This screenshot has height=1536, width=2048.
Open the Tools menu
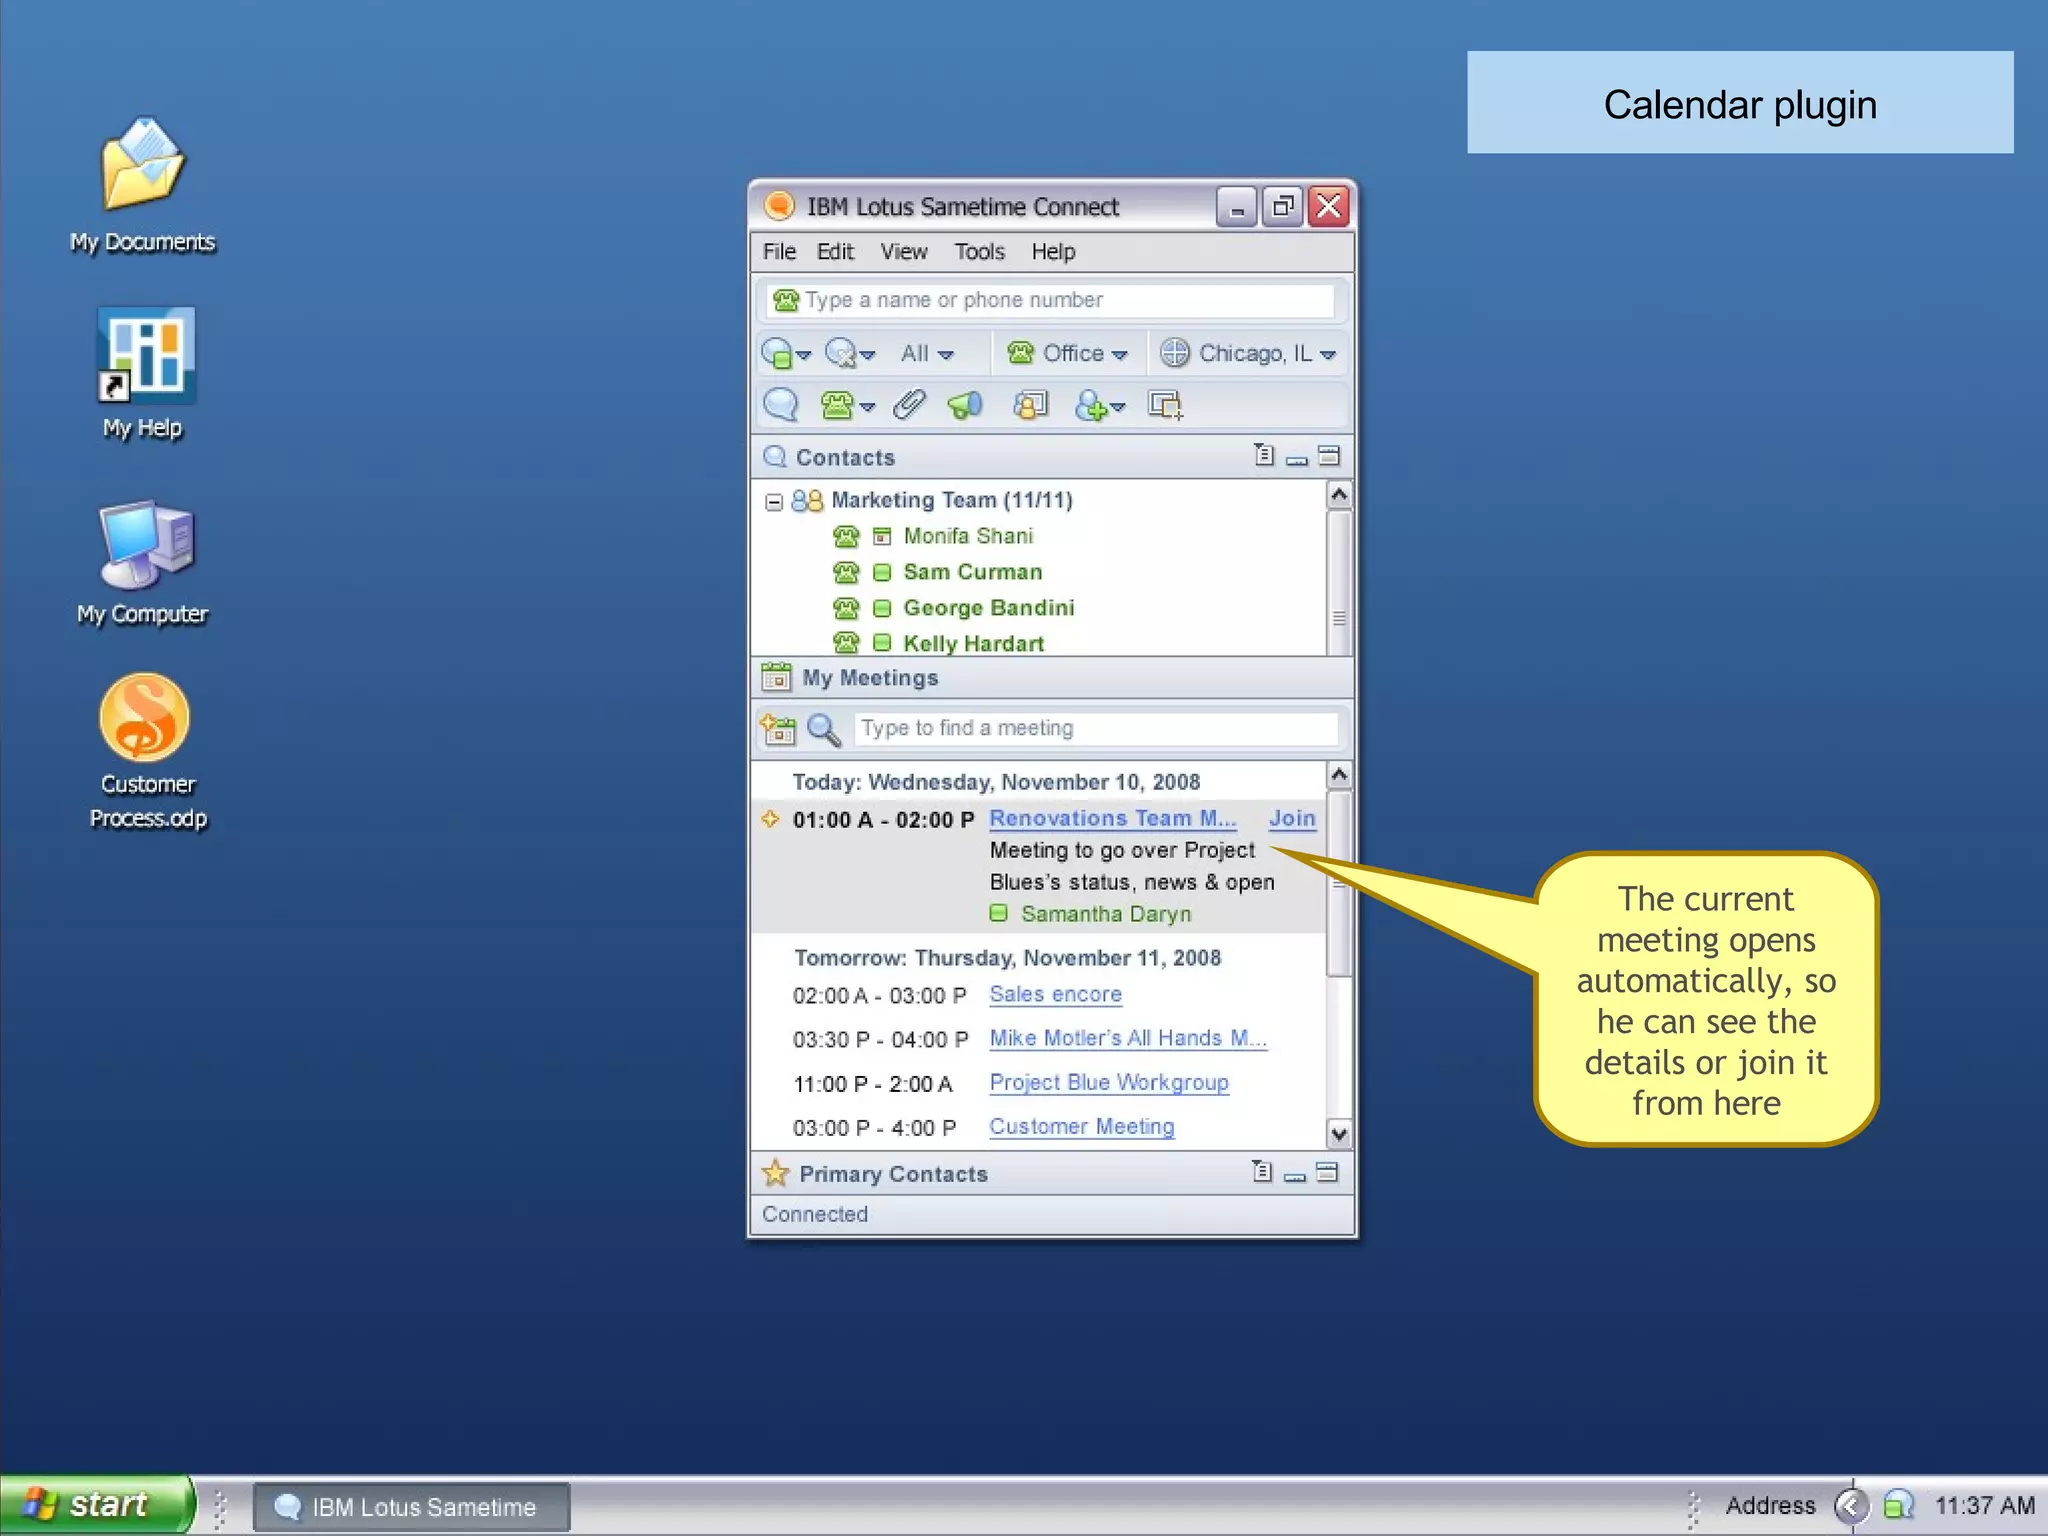click(x=979, y=252)
